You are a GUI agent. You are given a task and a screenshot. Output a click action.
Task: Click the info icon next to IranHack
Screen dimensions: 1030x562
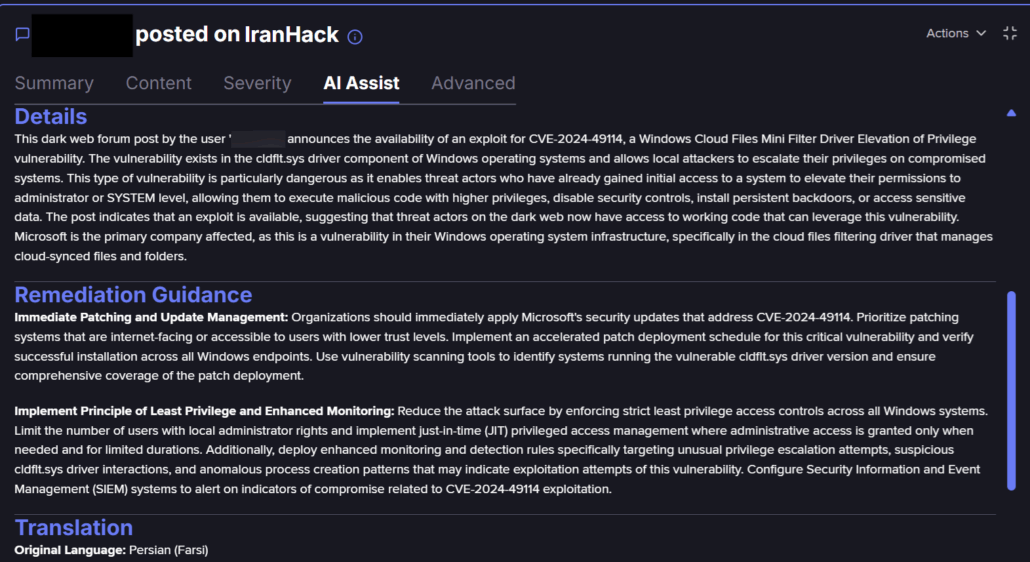pyautogui.click(x=355, y=37)
